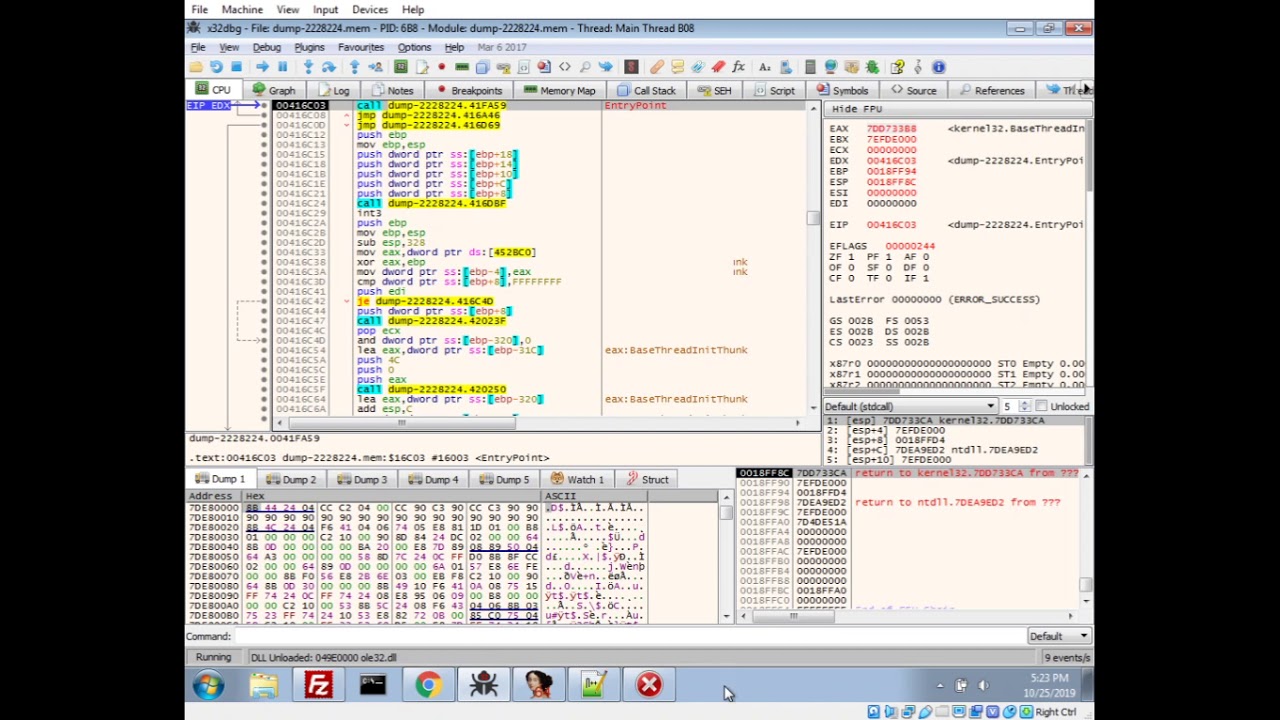Run the program with the arrow icon
The width and height of the screenshot is (1280, 720).
[262, 67]
